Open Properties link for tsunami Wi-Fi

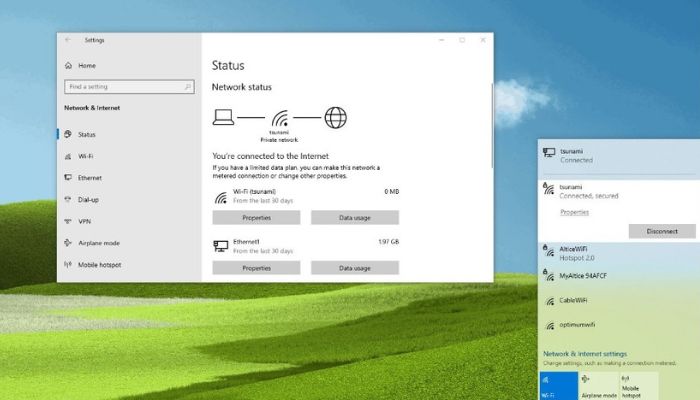coord(575,212)
